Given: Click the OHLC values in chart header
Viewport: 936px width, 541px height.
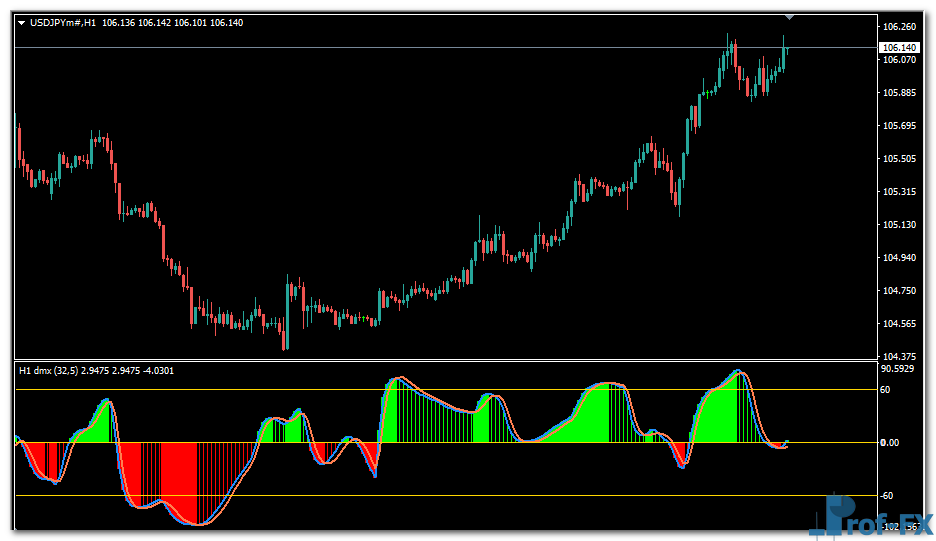Looking at the screenshot, I should (172, 22).
